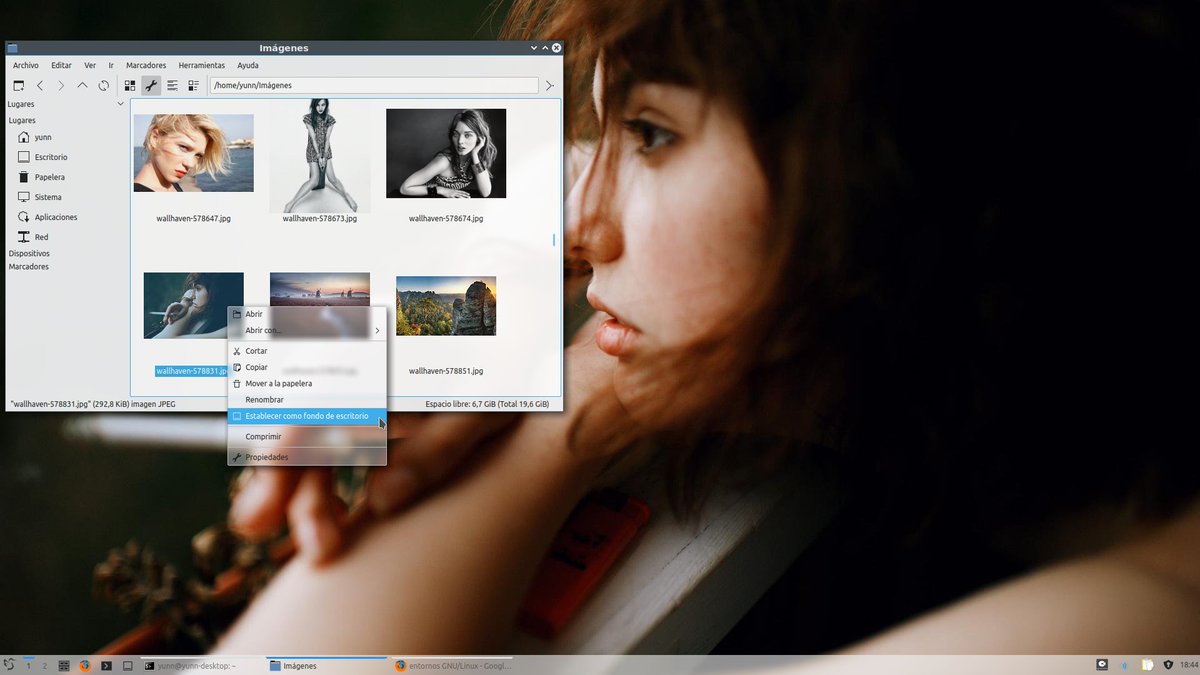Open Escritorio in the places sidebar

[43, 157]
